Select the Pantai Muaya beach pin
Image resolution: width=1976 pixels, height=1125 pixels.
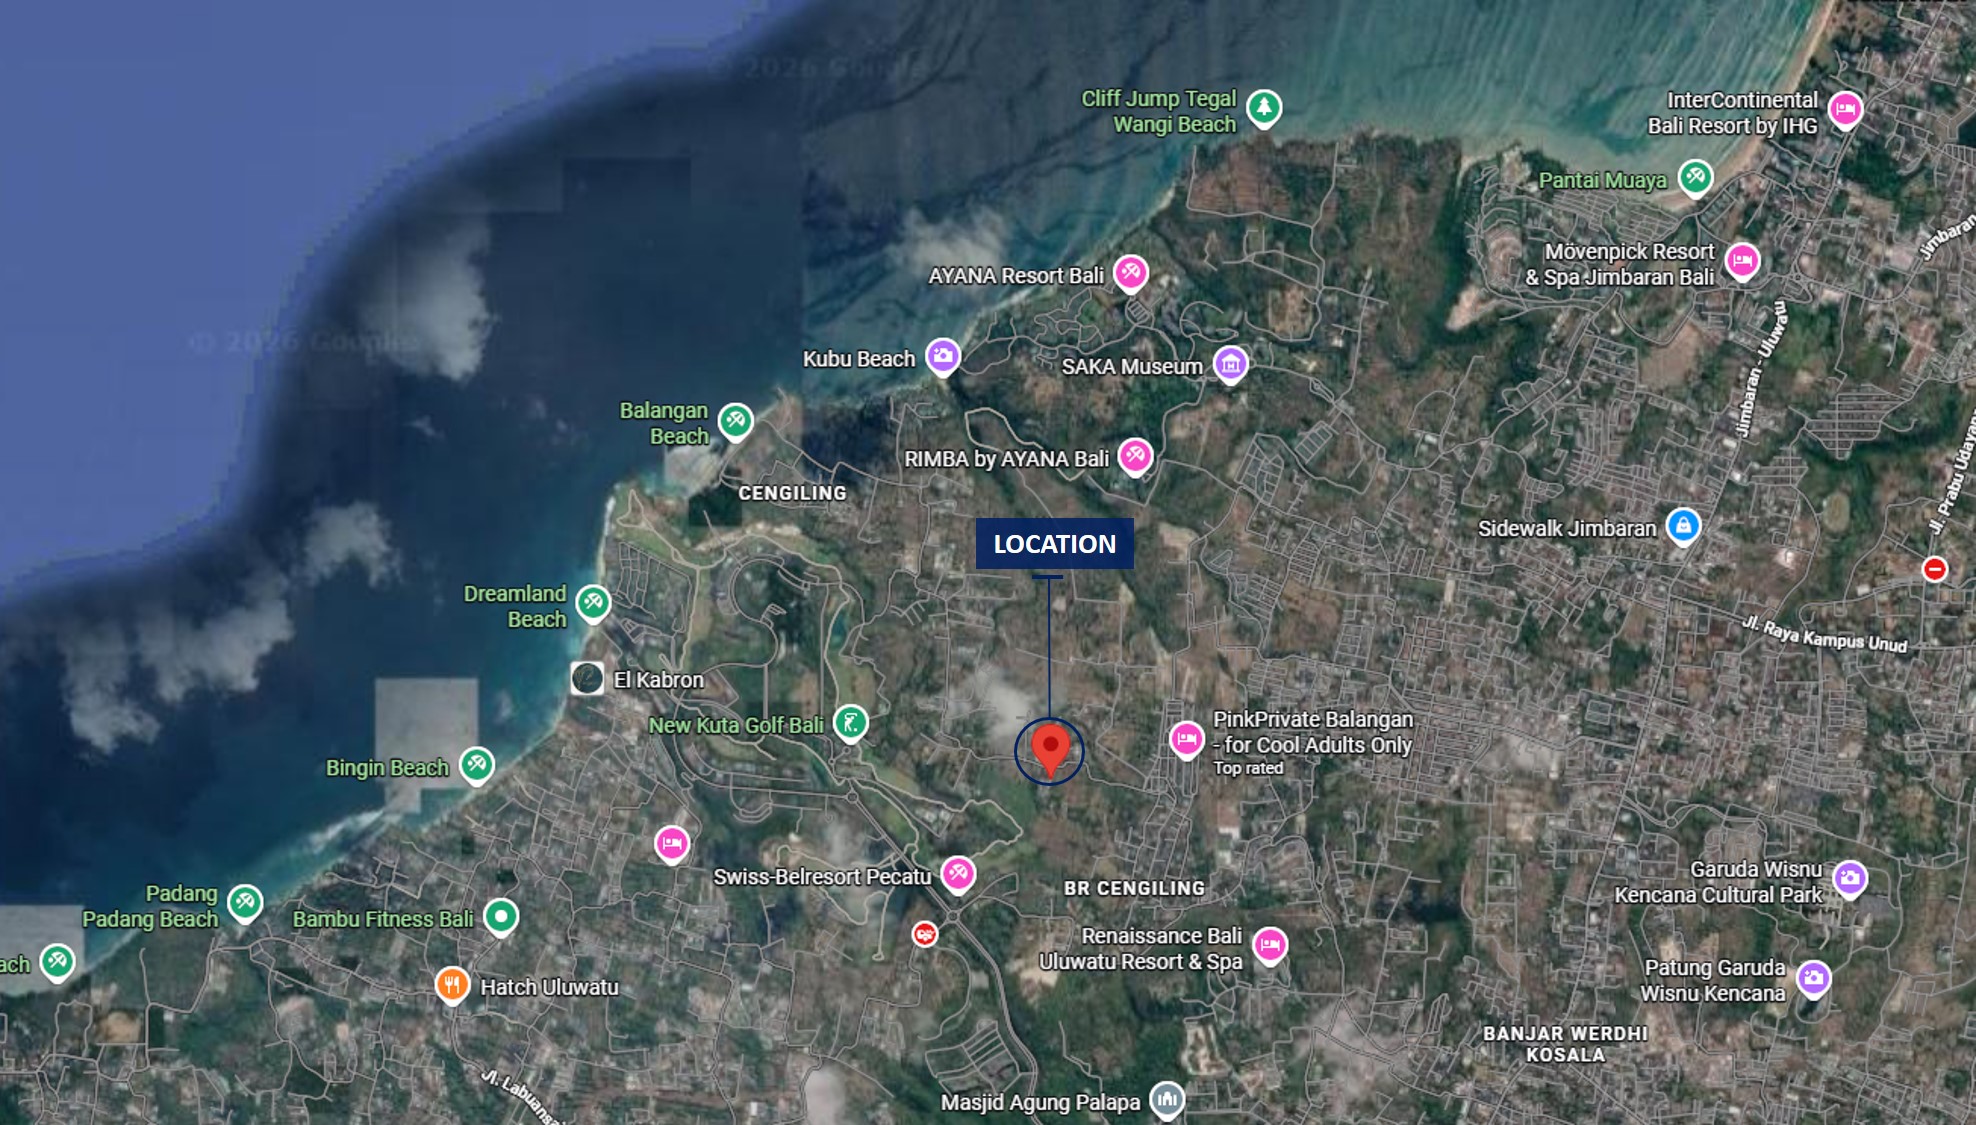[x=1695, y=178]
